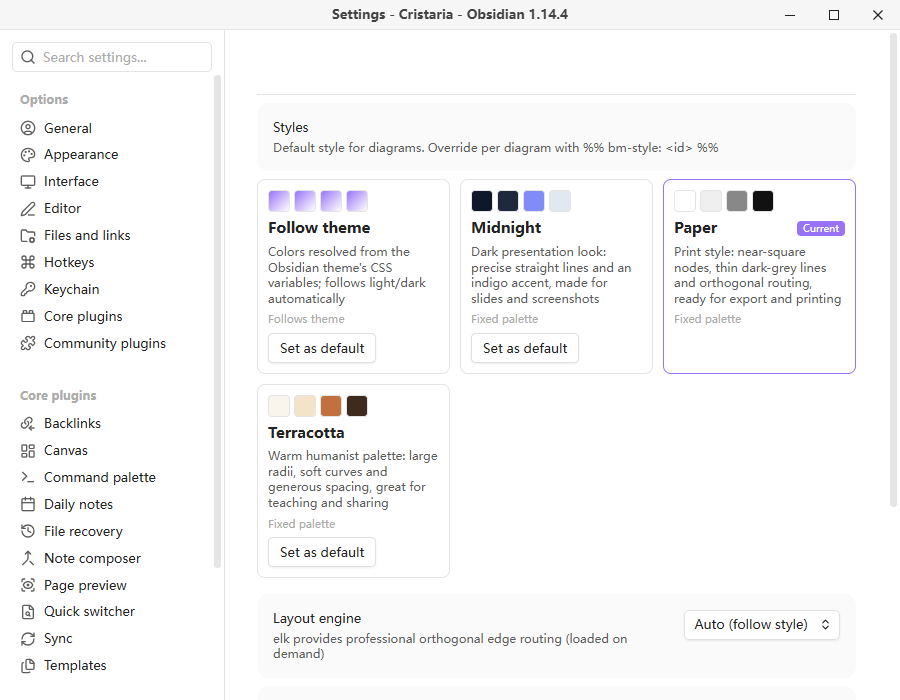This screenshot has width=900, height=700.
Task: Set Midnight style as default
Action: pos(525,348)
